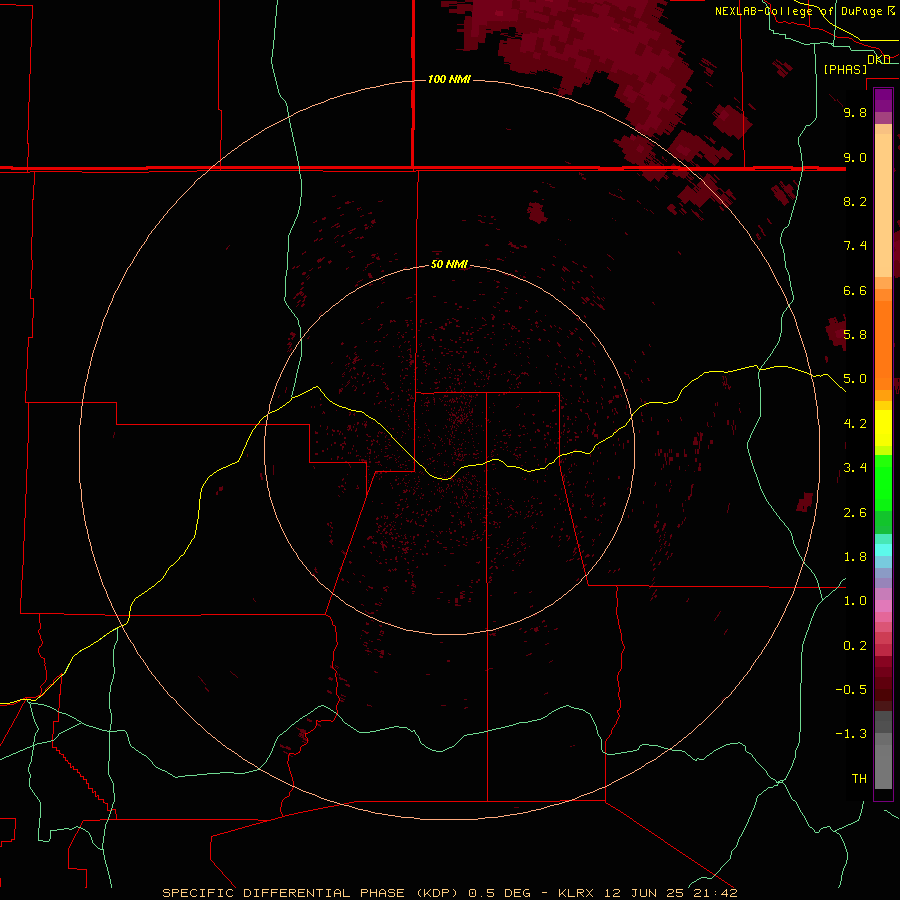Screen dimensions: 900x900
Task: Click the KLRX station ID in the caption
Action: (576, 893)
